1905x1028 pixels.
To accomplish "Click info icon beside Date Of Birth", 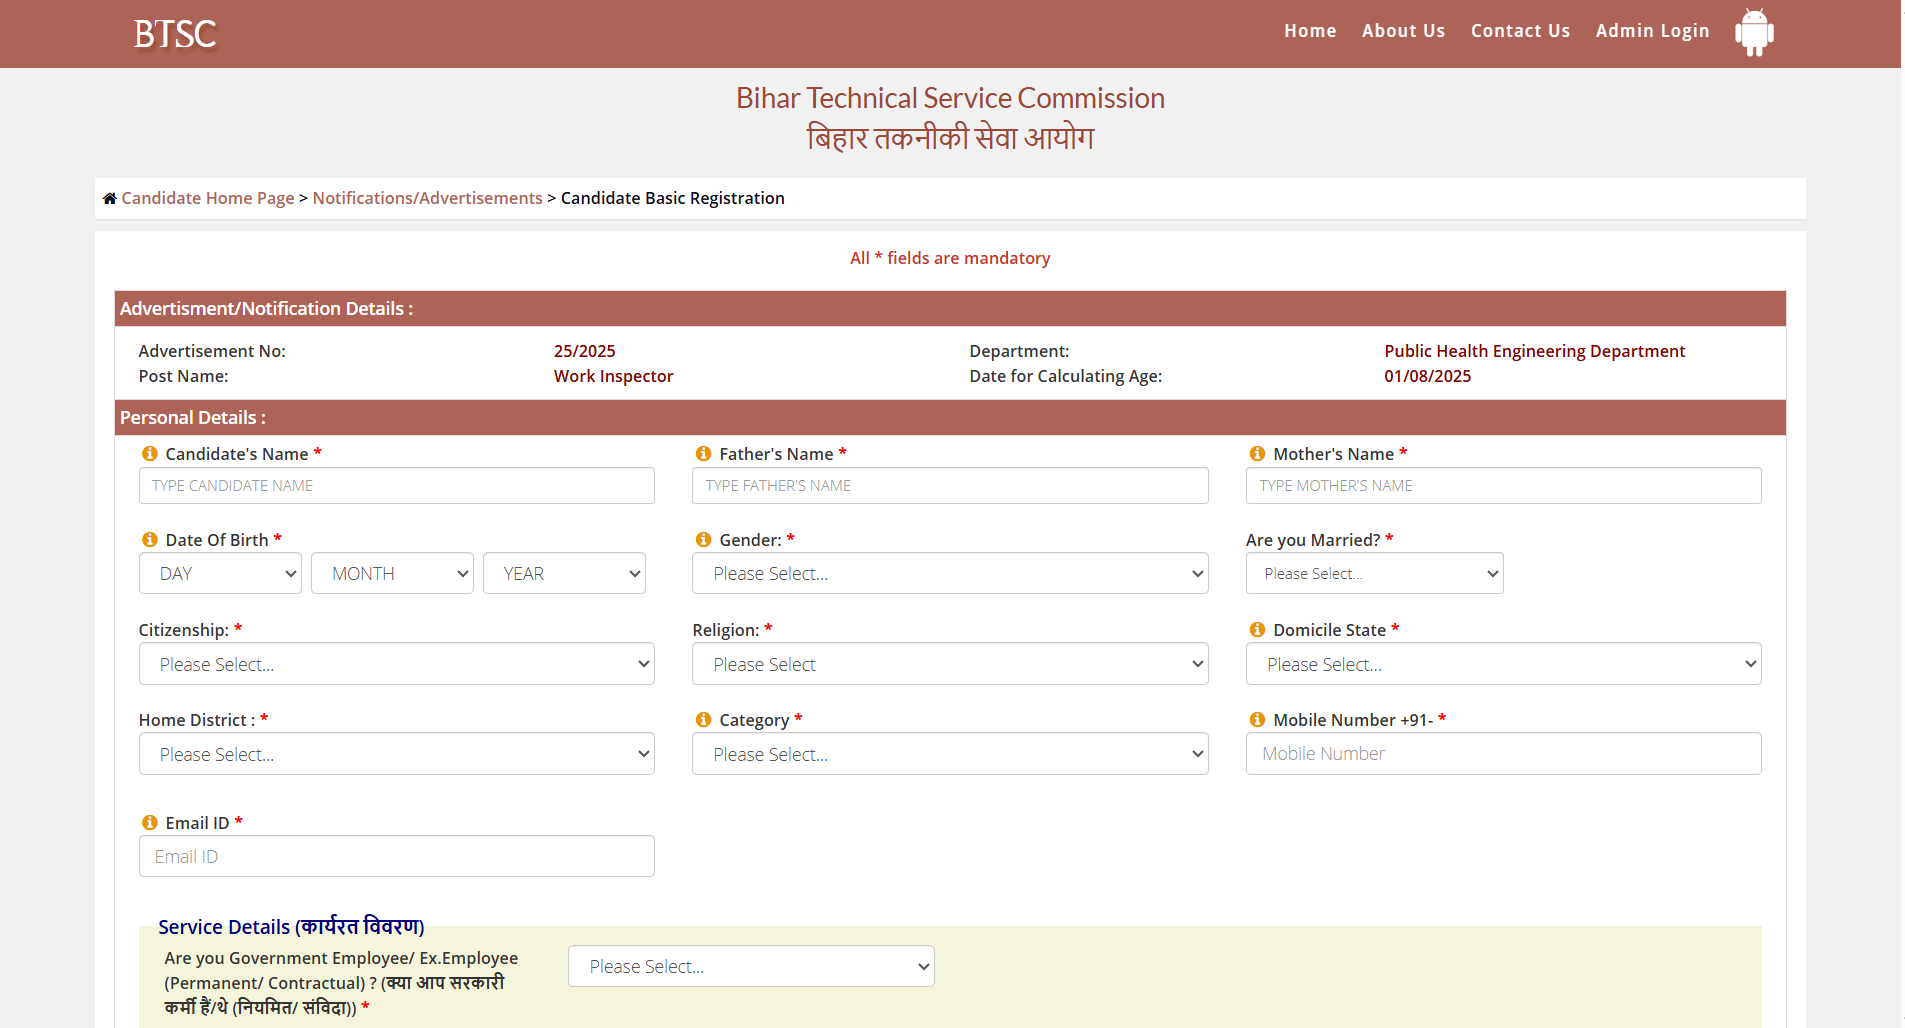I will click(x=150, y=540).
